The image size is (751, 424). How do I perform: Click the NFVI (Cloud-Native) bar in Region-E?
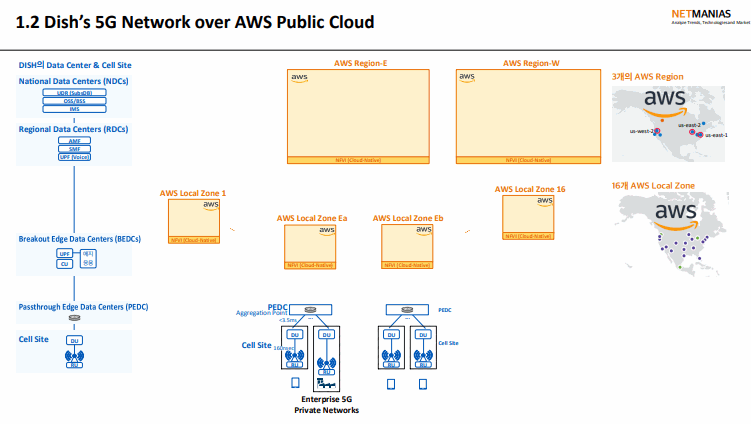coord(358,160)
